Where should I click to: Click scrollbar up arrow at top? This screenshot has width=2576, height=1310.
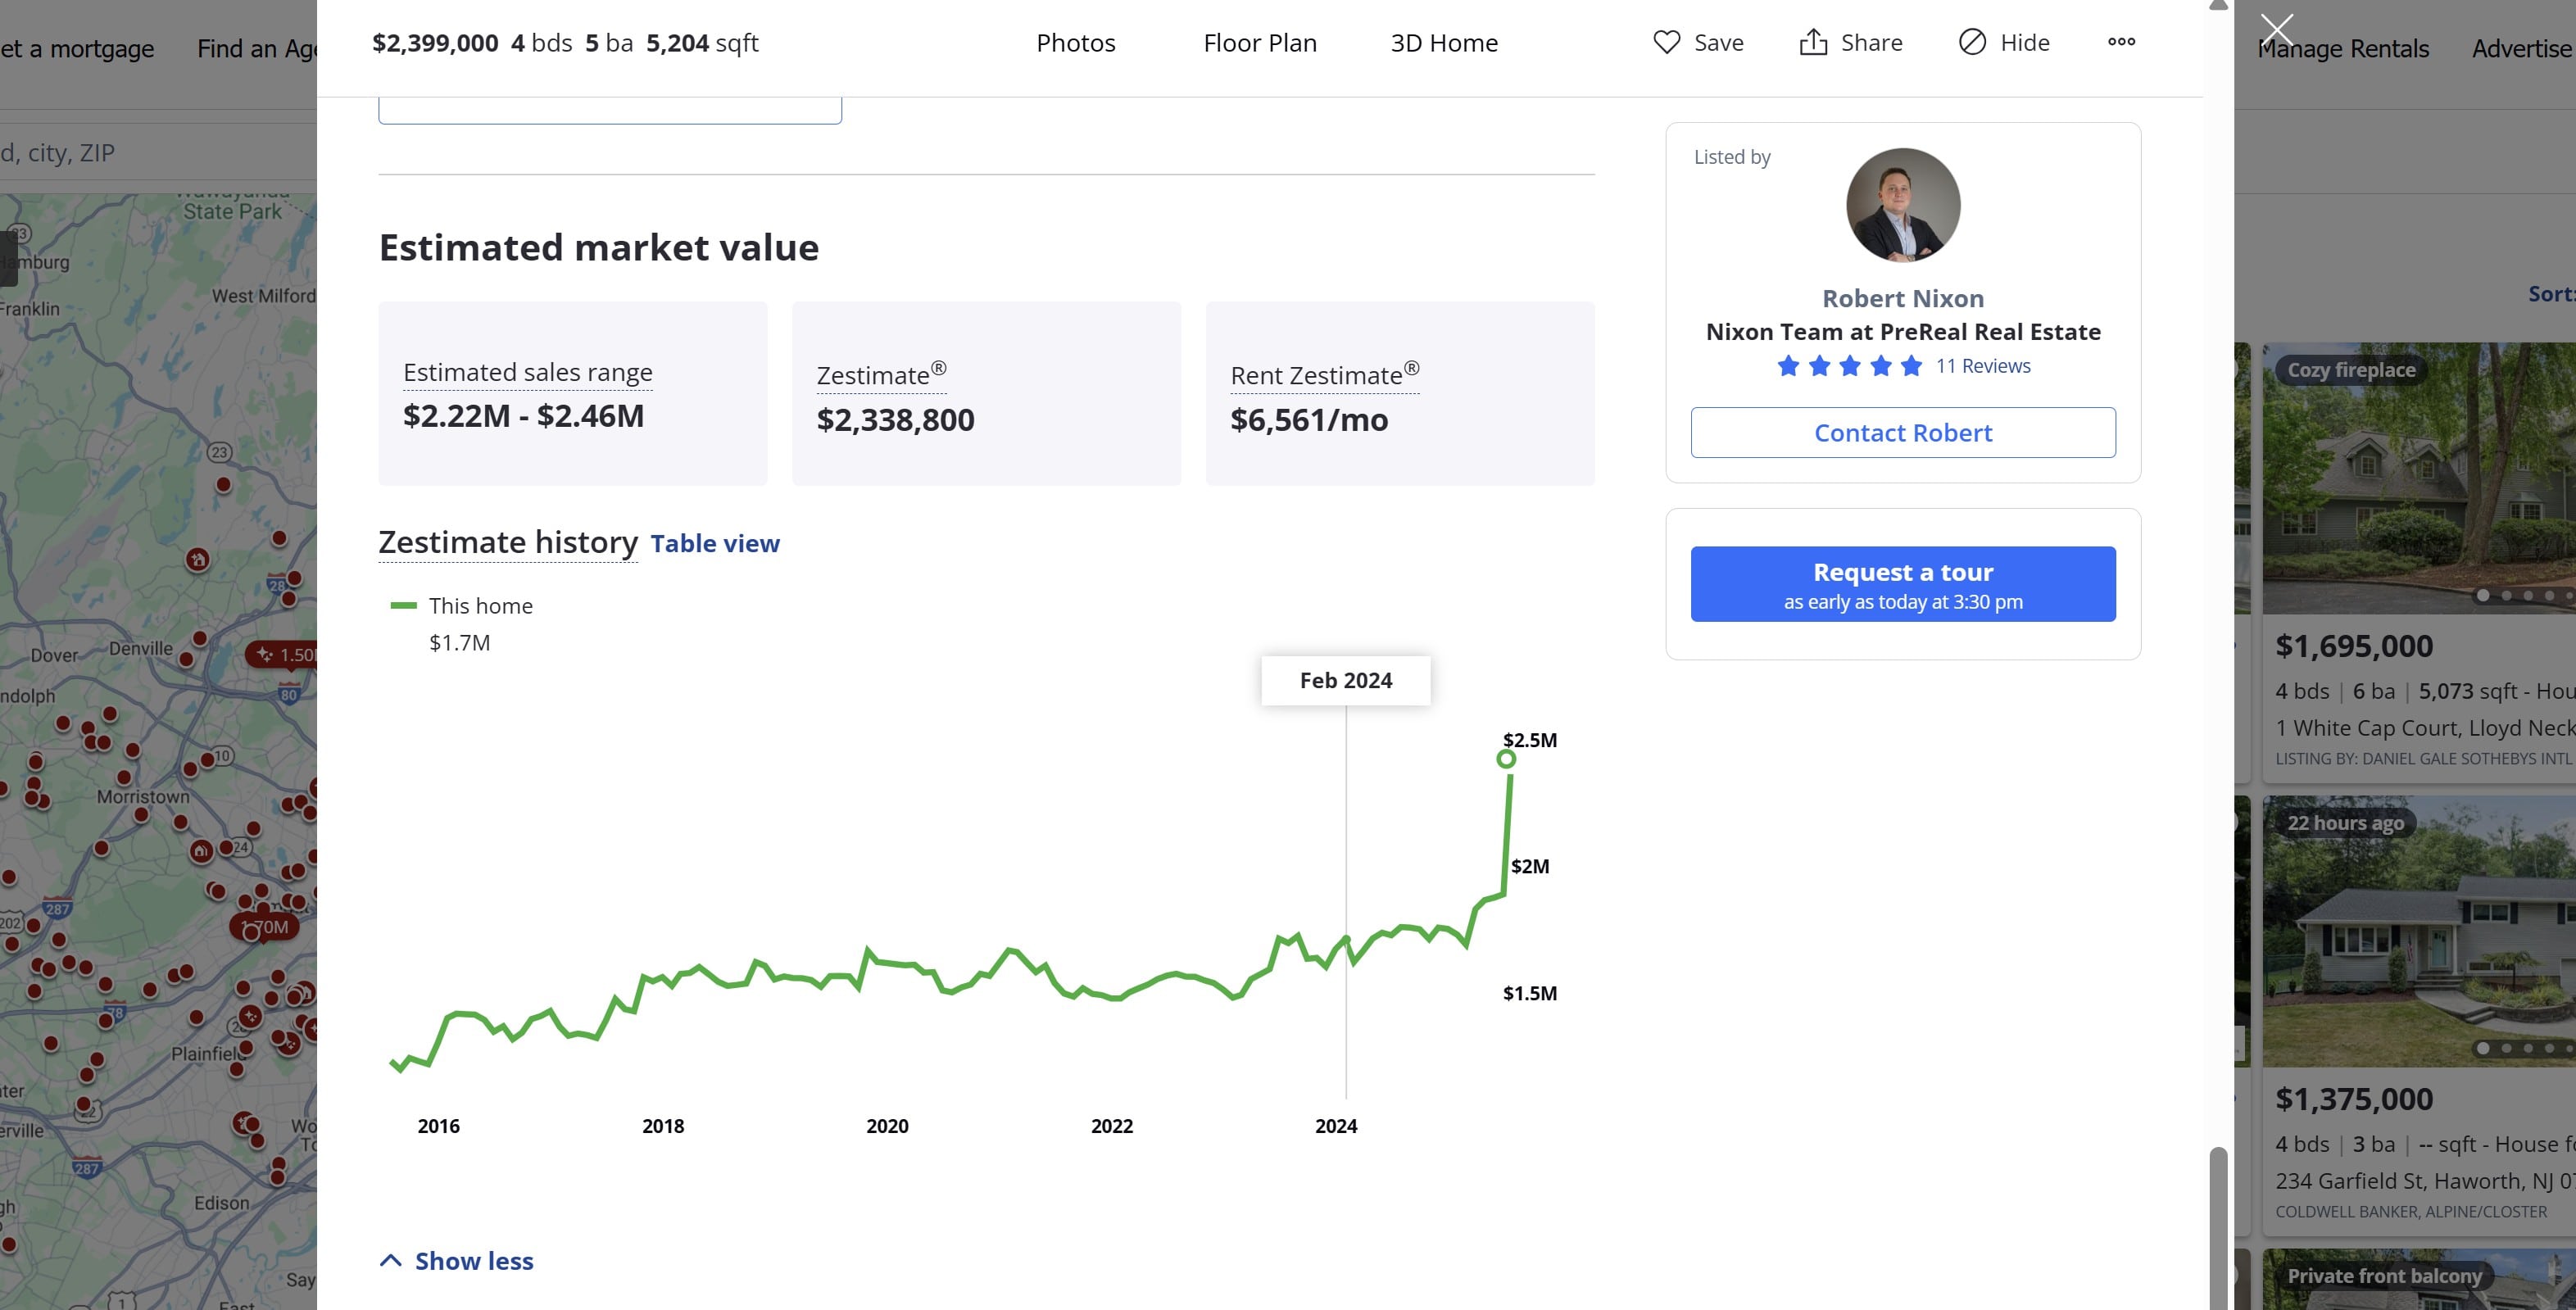point(2218,5)
